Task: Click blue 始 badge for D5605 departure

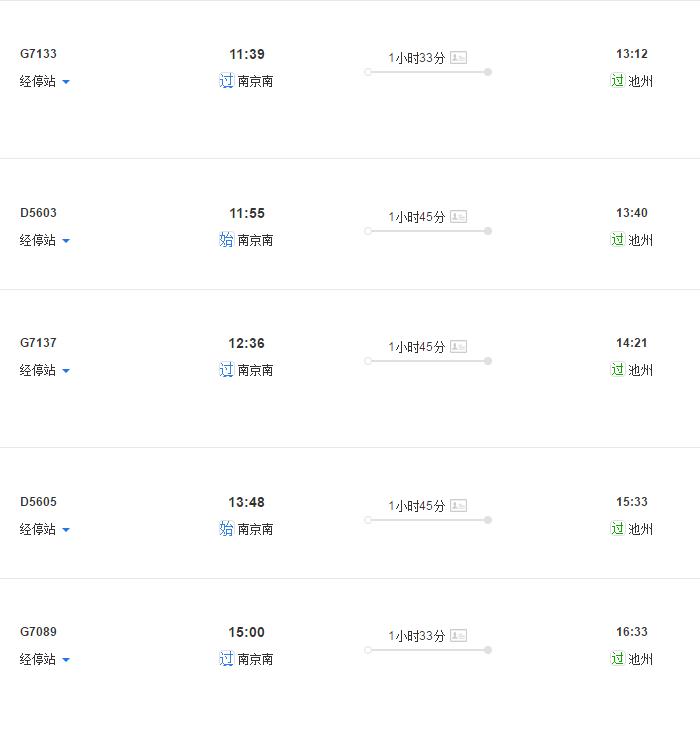Action: click(x=227, y=529)
